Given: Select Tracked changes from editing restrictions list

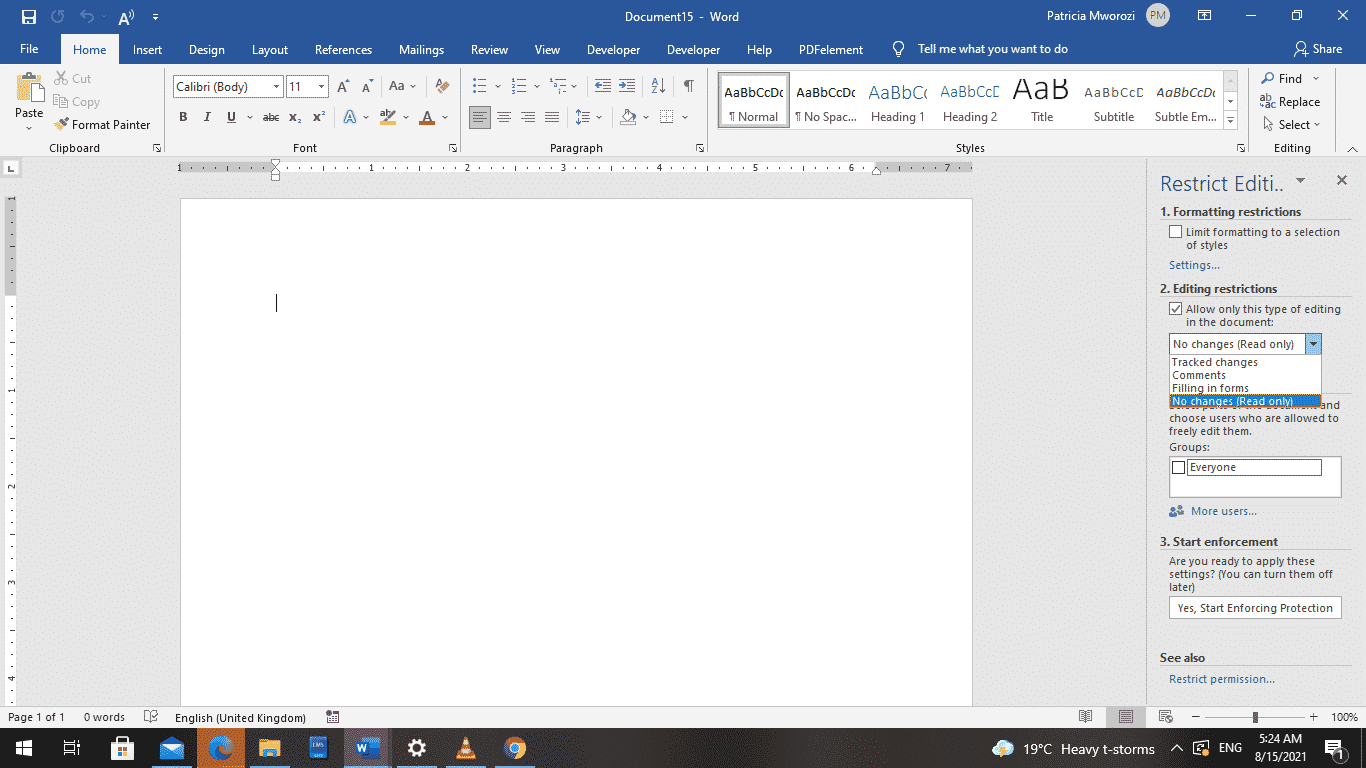Looking at the screenshot, I should point(1213,361).
